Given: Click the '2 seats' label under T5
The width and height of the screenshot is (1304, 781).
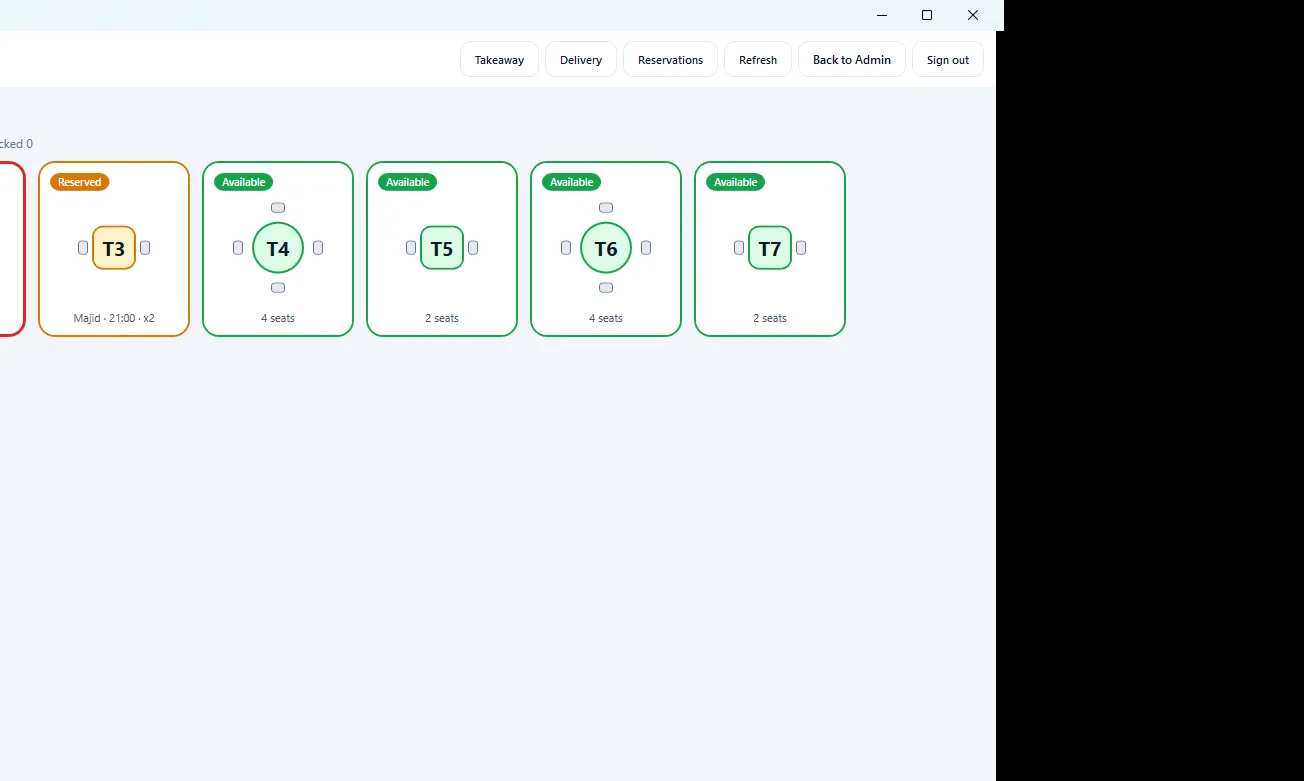Looking at the screenshot, I should click(442, 318).
